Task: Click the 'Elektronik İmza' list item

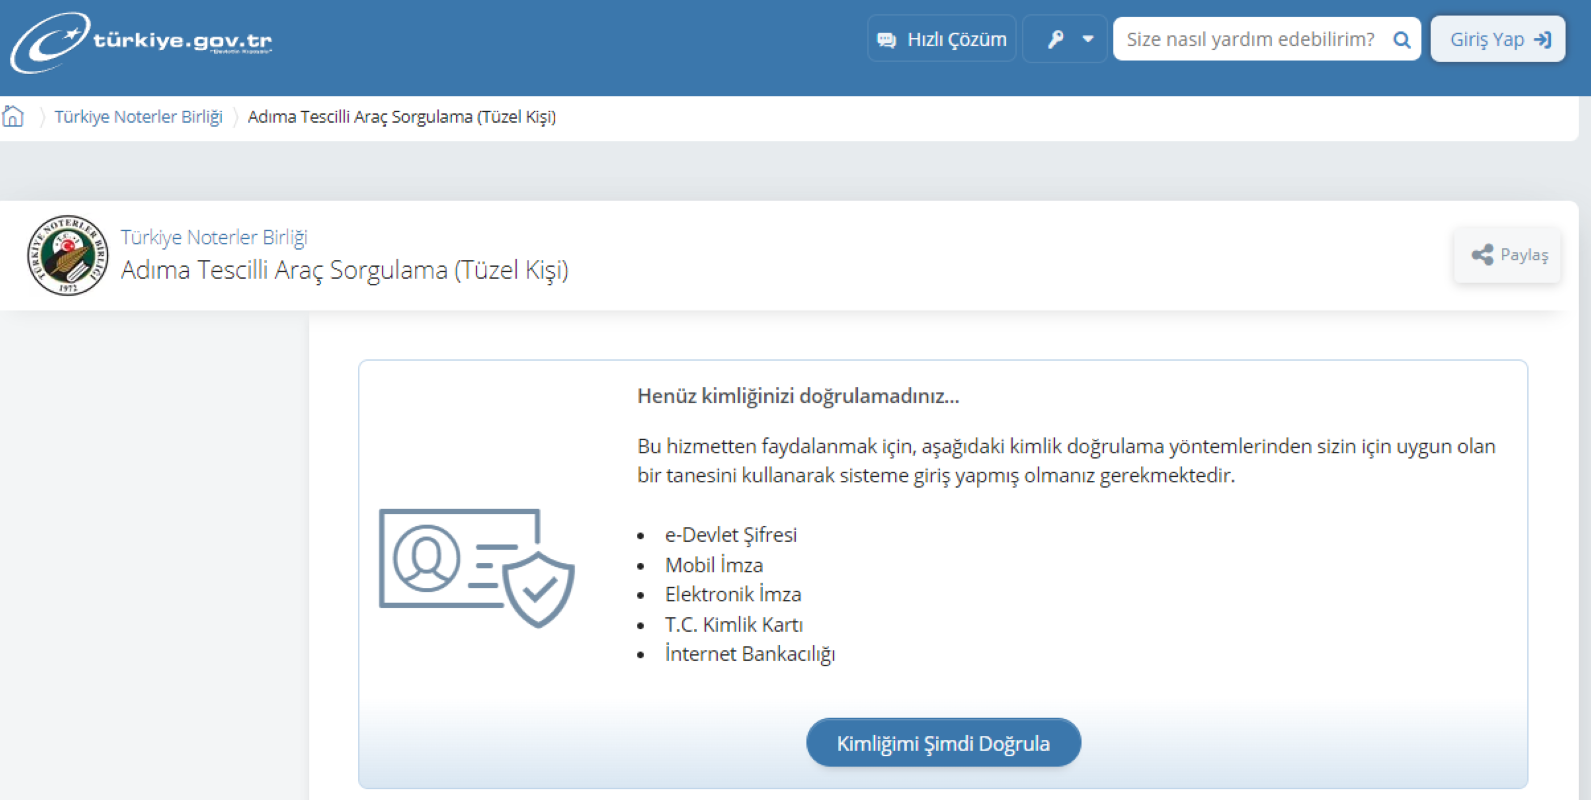Action: tap(733, 594)
